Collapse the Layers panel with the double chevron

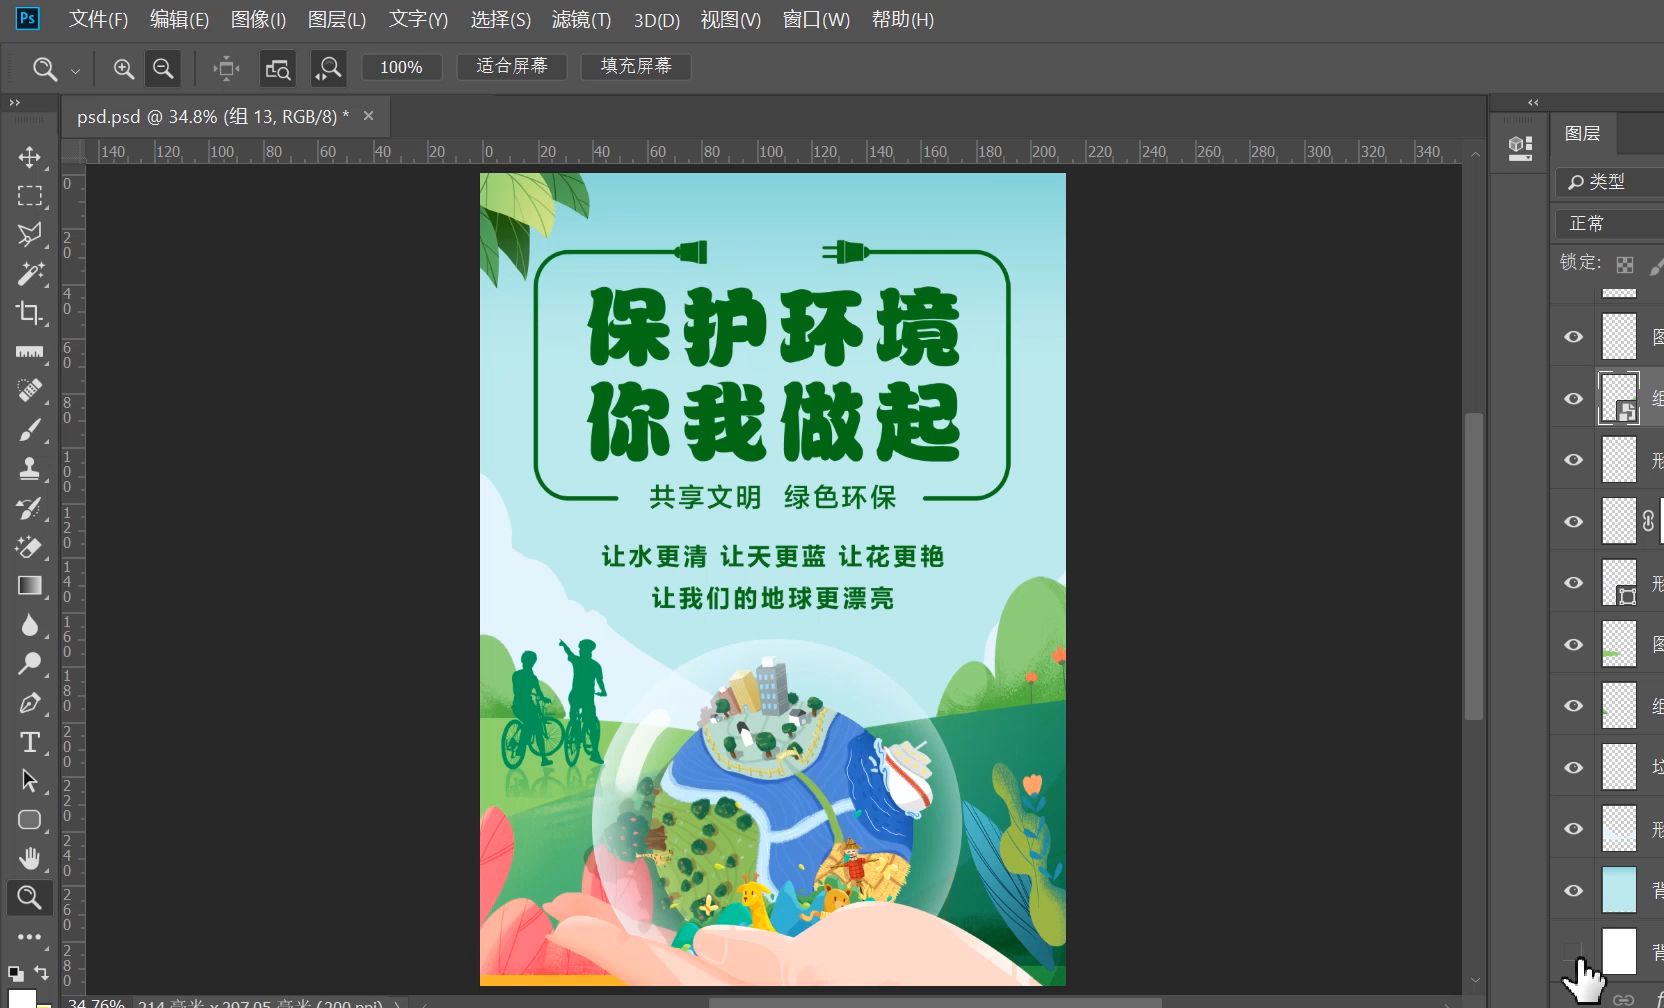pyautogui.click(x=1533, y=102)
